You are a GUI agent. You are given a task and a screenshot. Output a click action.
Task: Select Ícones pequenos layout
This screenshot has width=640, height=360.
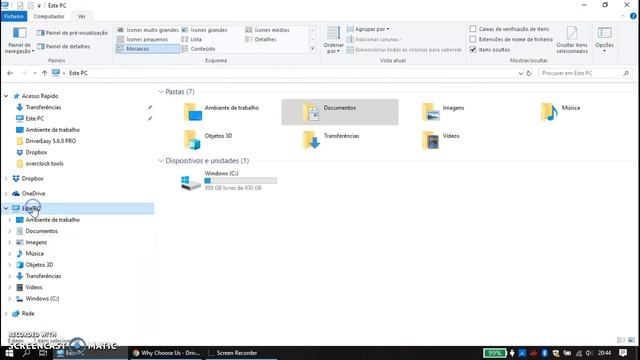(142, 39)
